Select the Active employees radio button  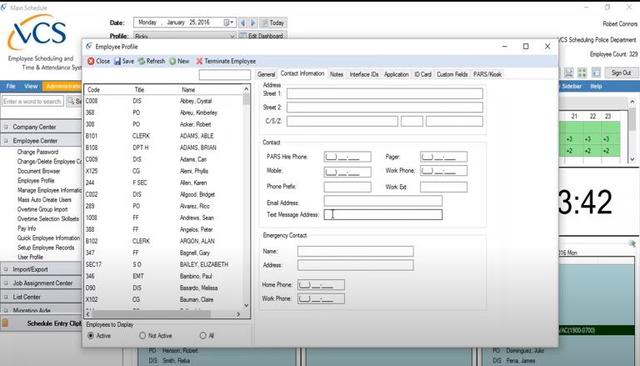pyautogui.click(x=91, y=335)
